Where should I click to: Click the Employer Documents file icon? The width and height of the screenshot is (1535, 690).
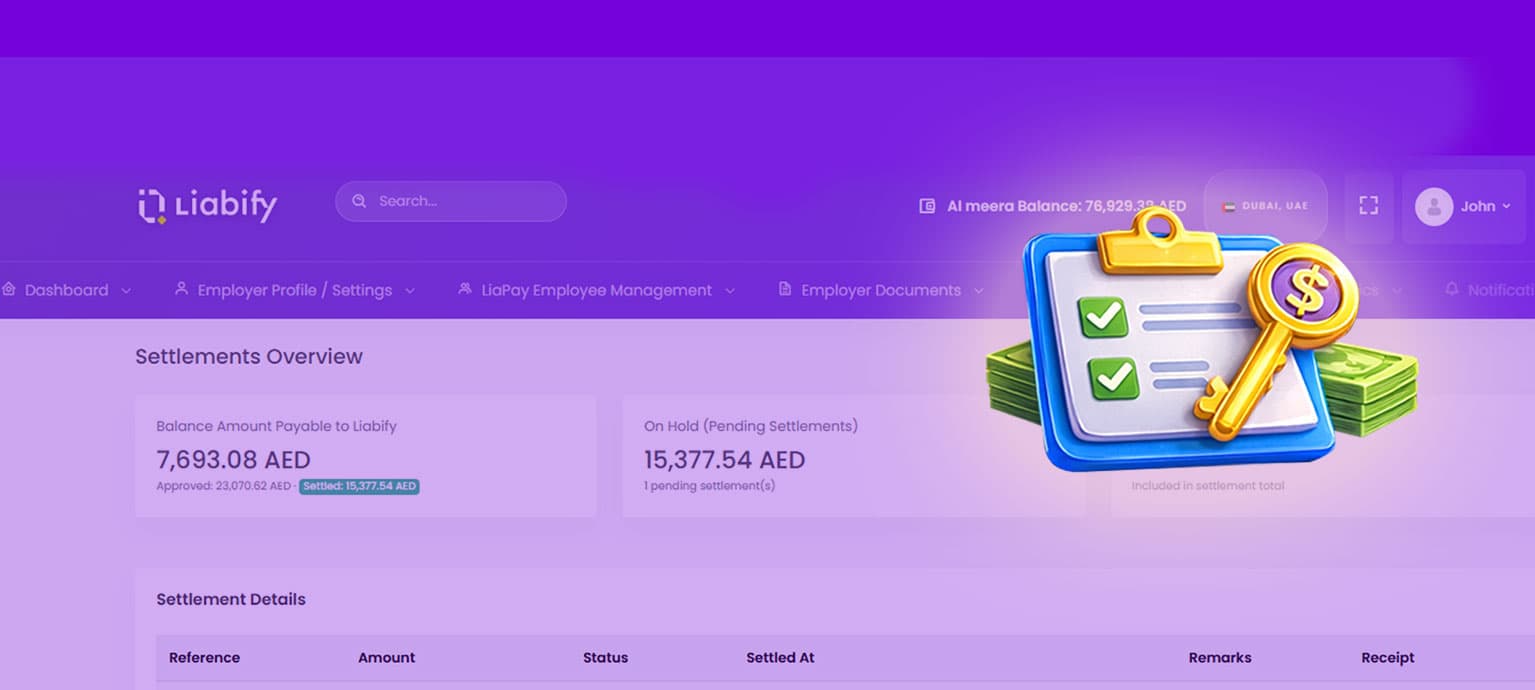(x=785, y=289)
